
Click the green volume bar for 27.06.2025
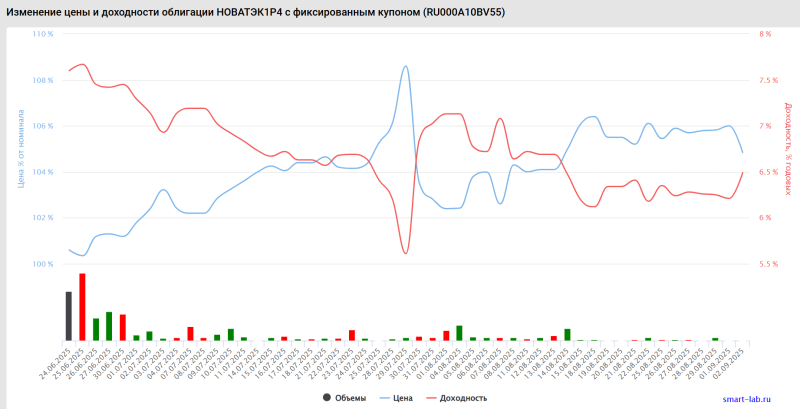click(109, 326)
